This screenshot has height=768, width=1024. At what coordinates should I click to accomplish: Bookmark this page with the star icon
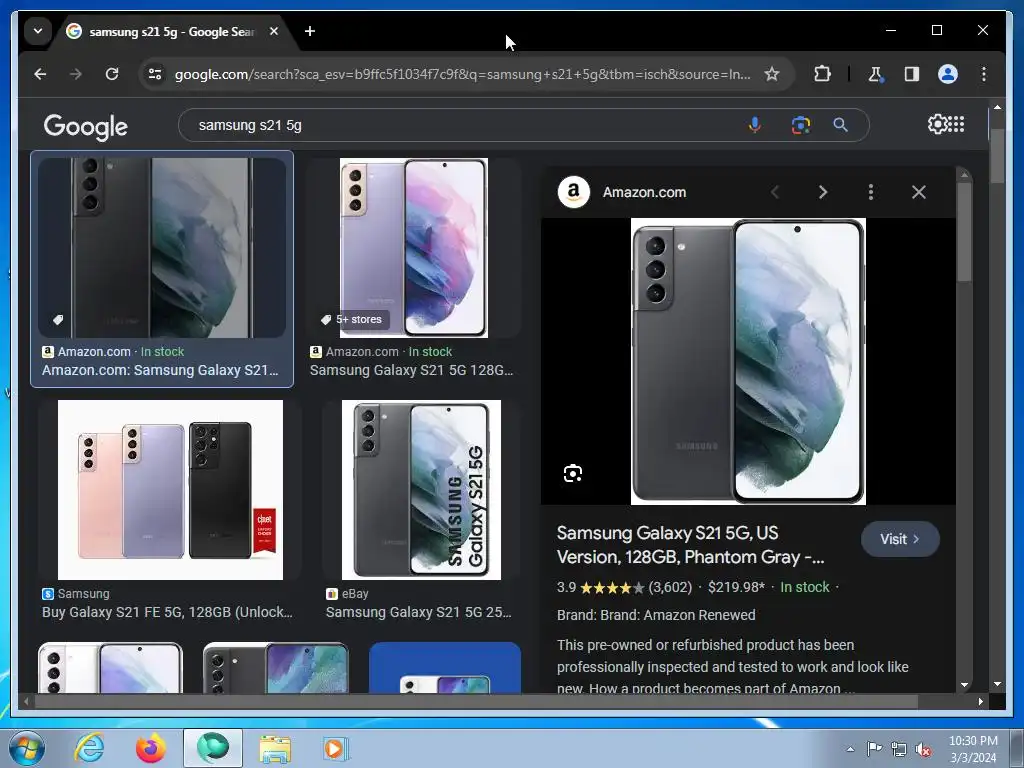pyautogui.click(x=772, y=74)
